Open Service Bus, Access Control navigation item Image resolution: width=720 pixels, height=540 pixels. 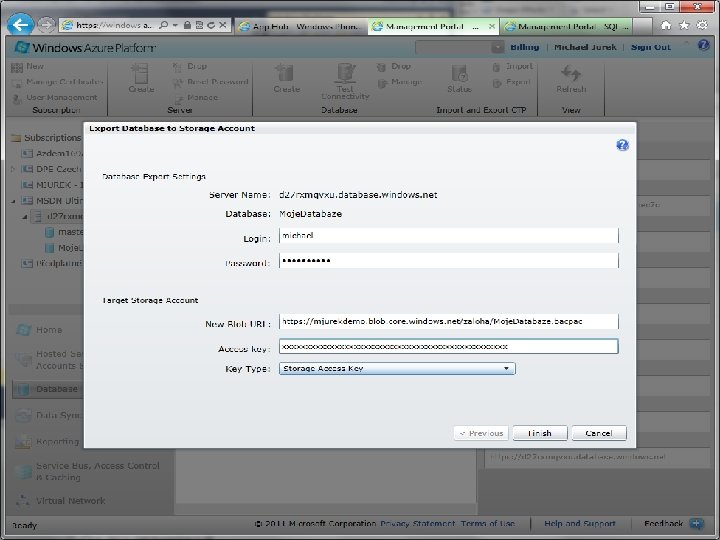pos(87,471)
